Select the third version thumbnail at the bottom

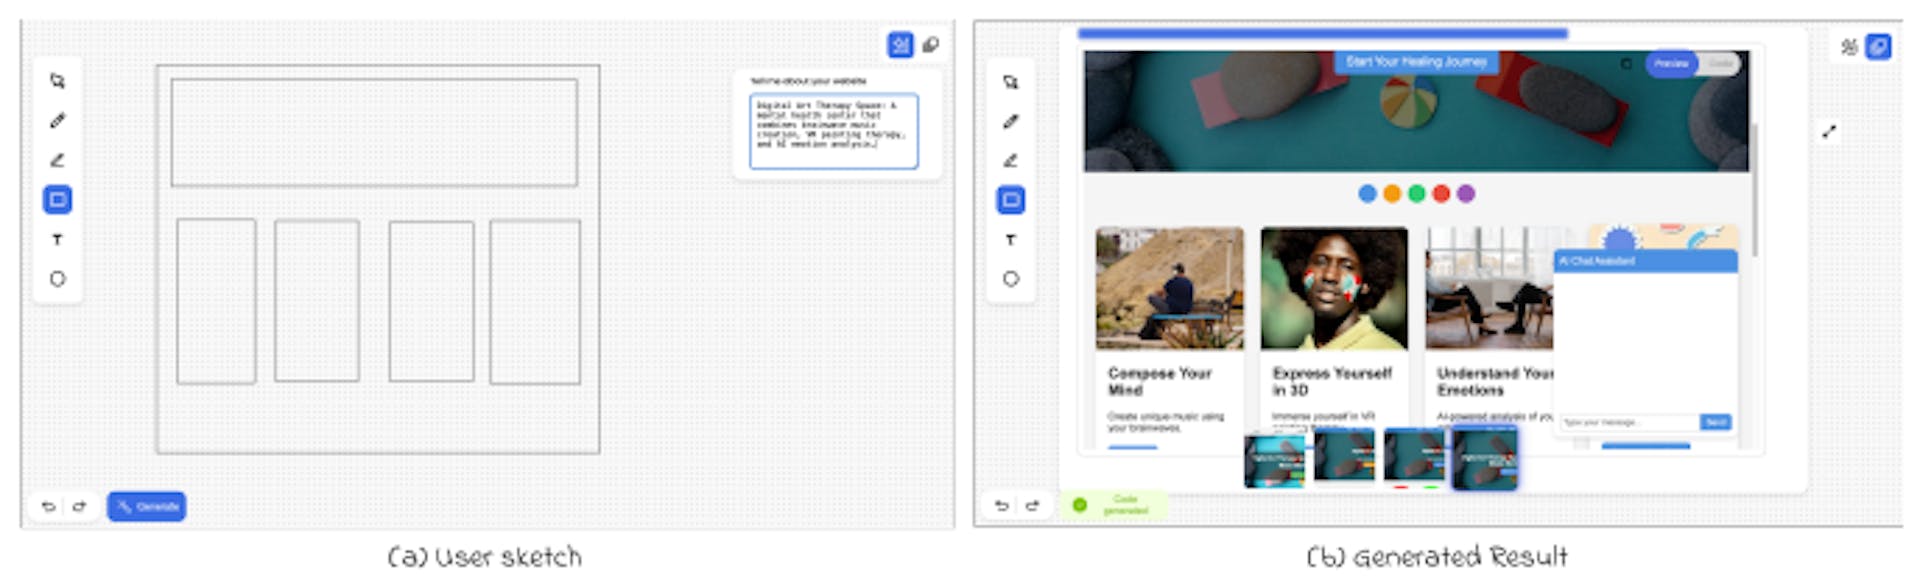(x=1414, y=456)
